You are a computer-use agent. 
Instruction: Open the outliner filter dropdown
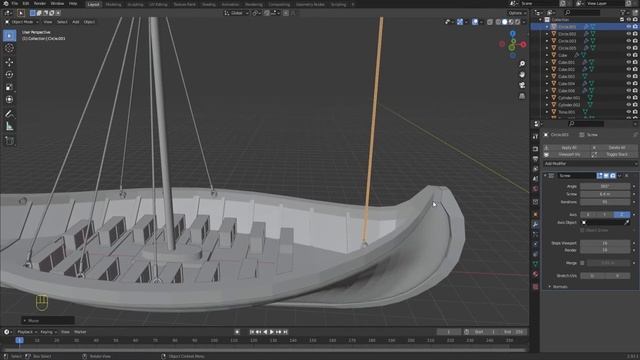click(624, 13)
